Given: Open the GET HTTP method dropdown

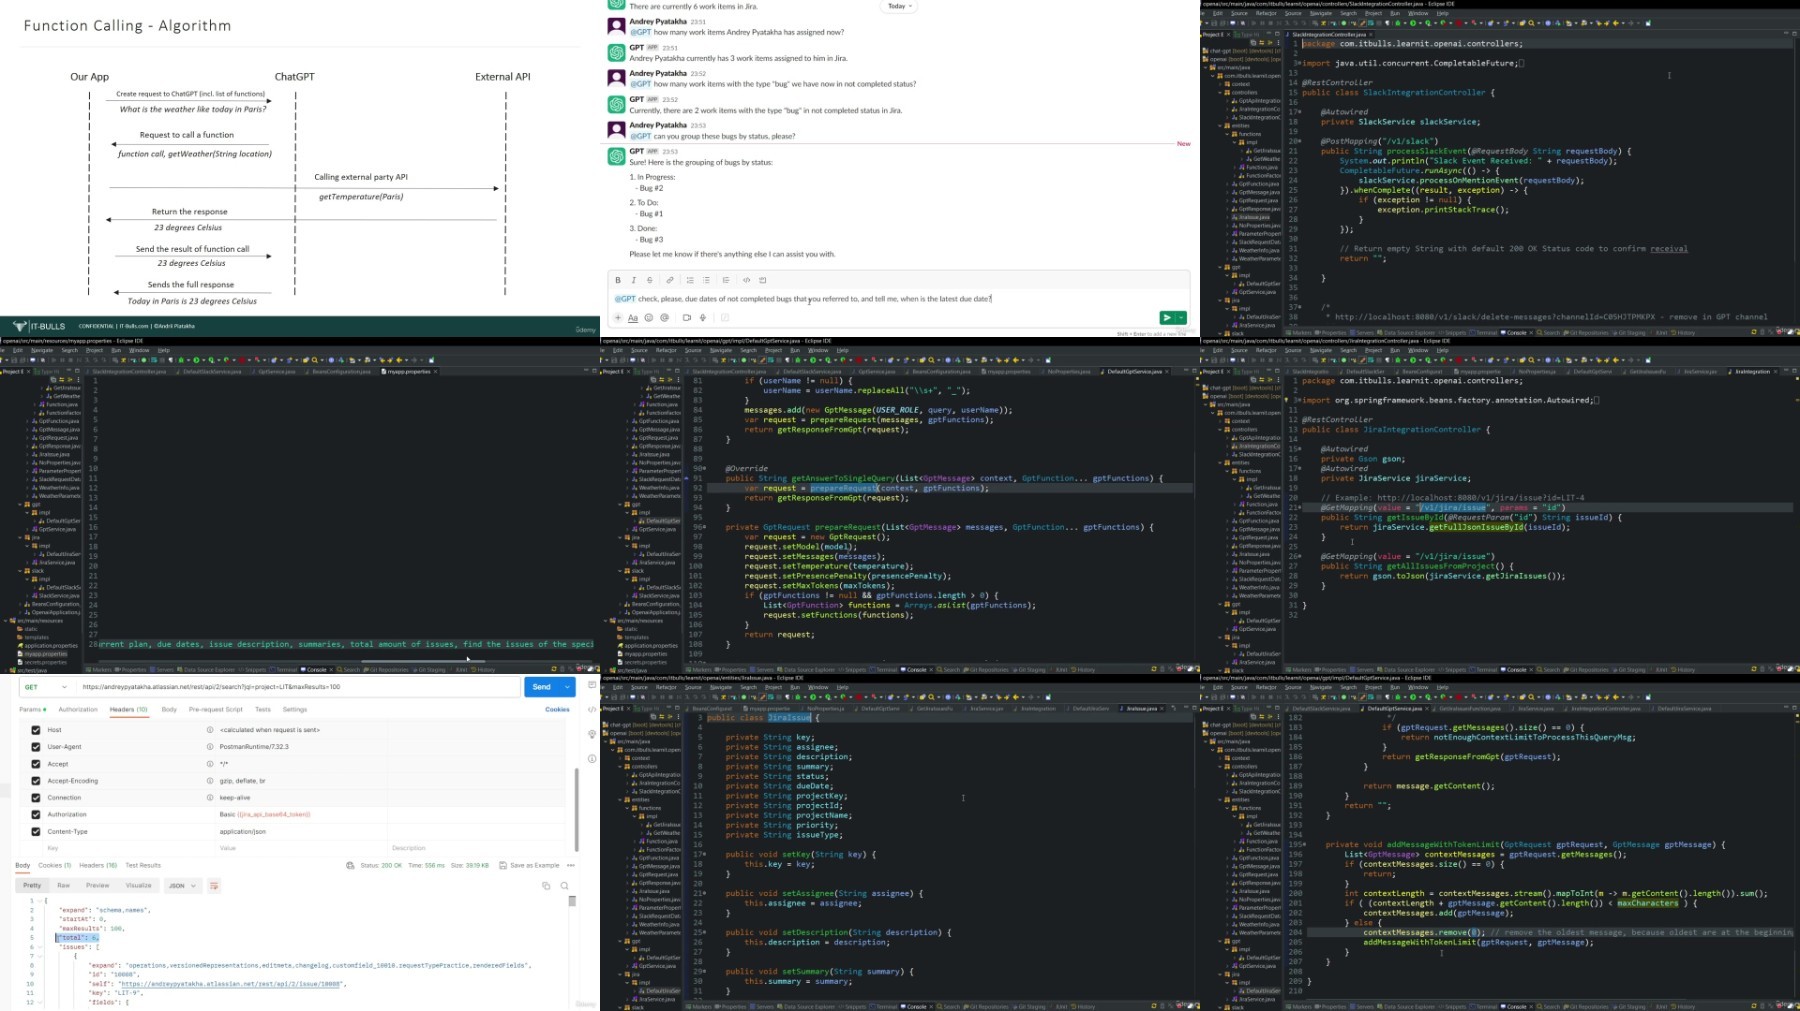Looking at the screenshot, I should click(x=46, y=687).
